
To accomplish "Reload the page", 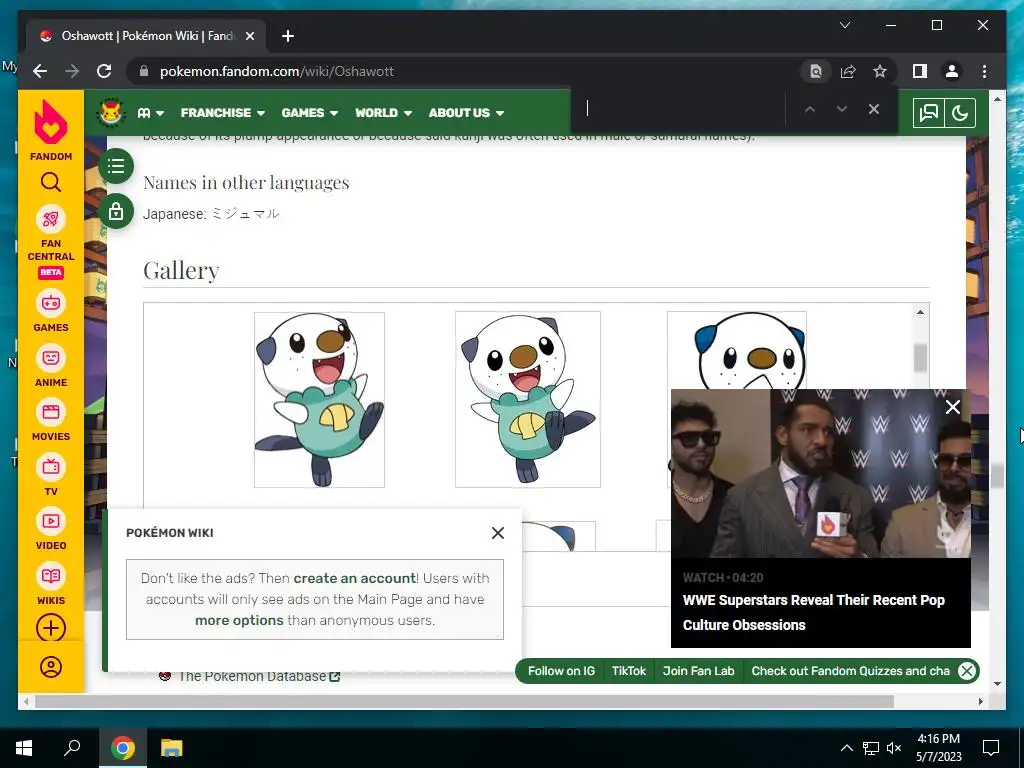I will click(x=104, y=71).
